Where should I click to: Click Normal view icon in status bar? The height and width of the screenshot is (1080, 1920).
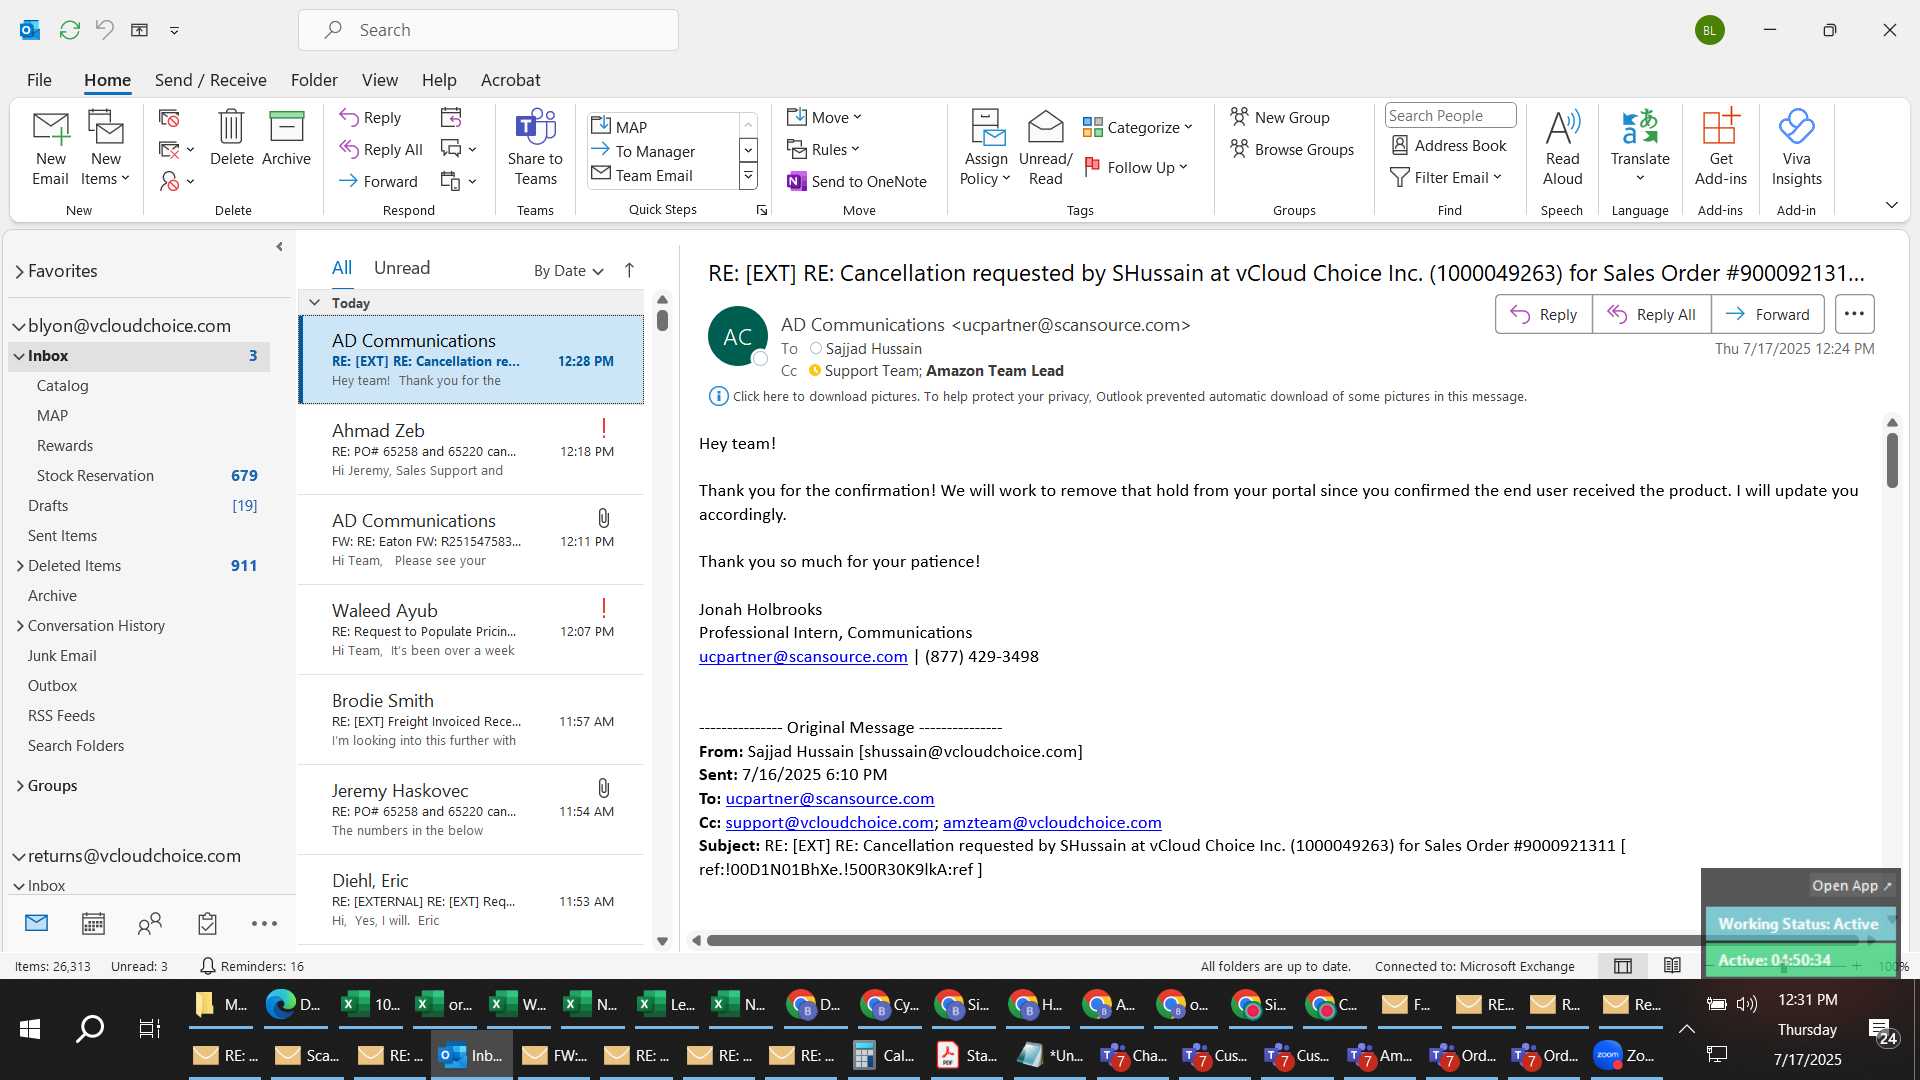click(1623, 966)
